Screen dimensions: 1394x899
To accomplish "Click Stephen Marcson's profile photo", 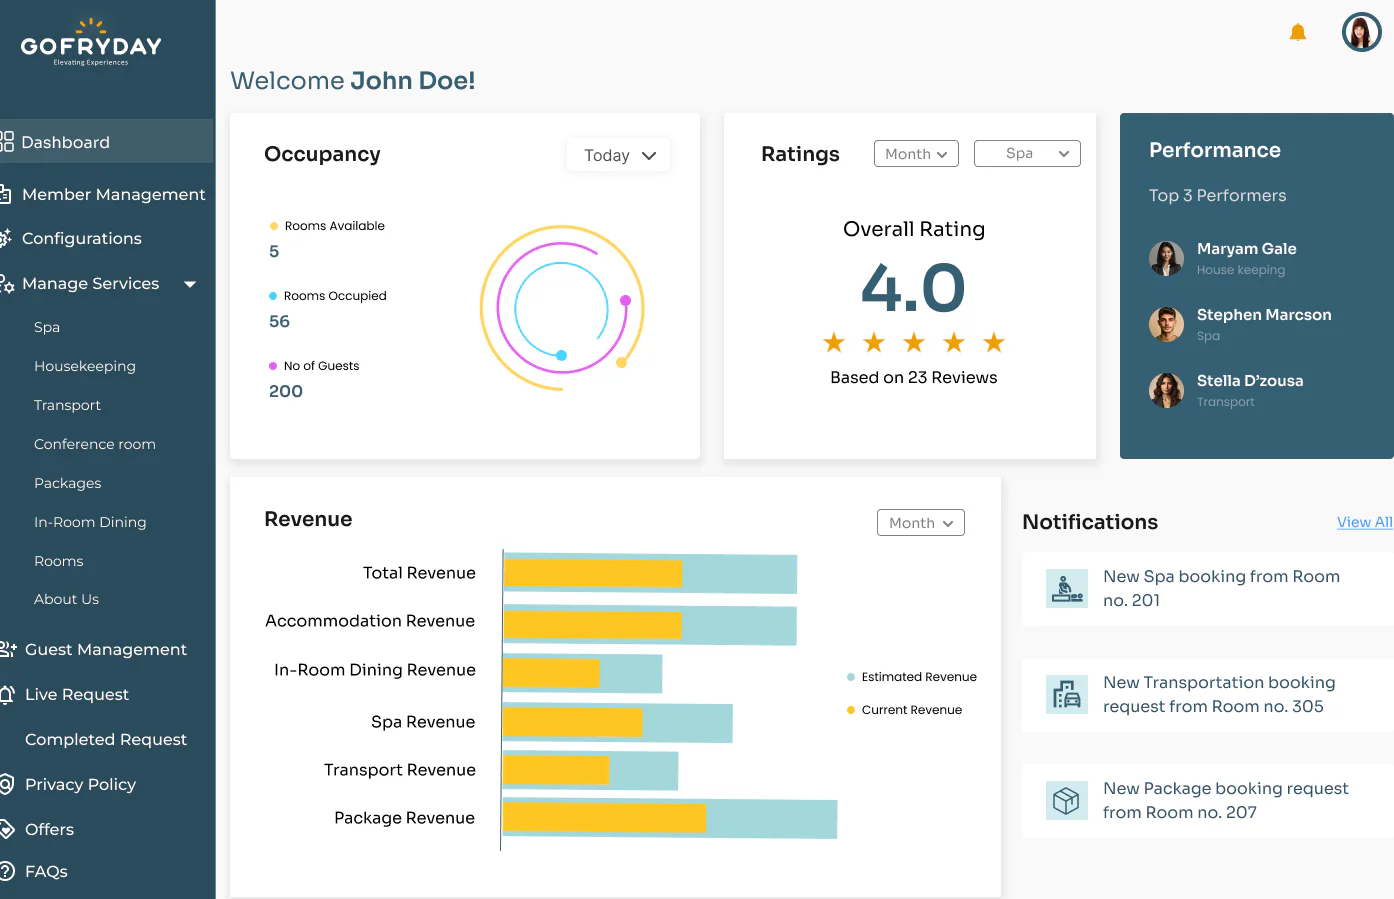I will pyautogui.click(x=1166, y=324).
